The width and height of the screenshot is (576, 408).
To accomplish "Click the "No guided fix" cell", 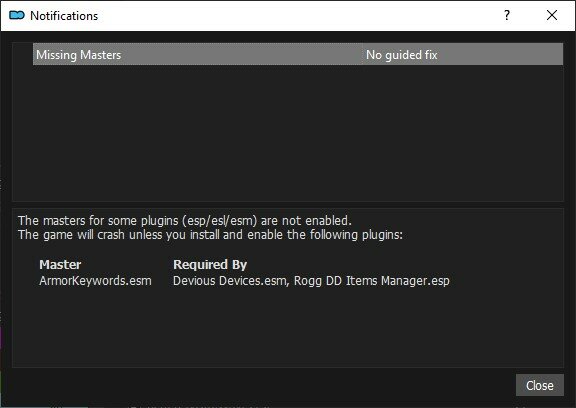I will 462,54.
